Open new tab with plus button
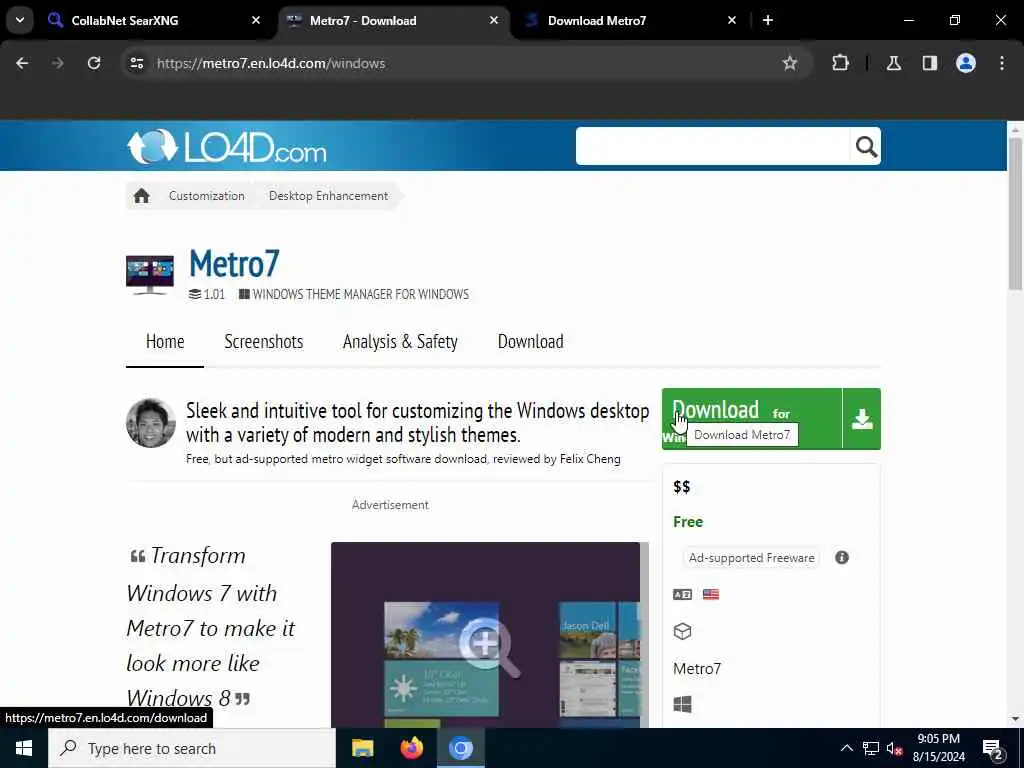The image size is (1024, 768). 768,20
